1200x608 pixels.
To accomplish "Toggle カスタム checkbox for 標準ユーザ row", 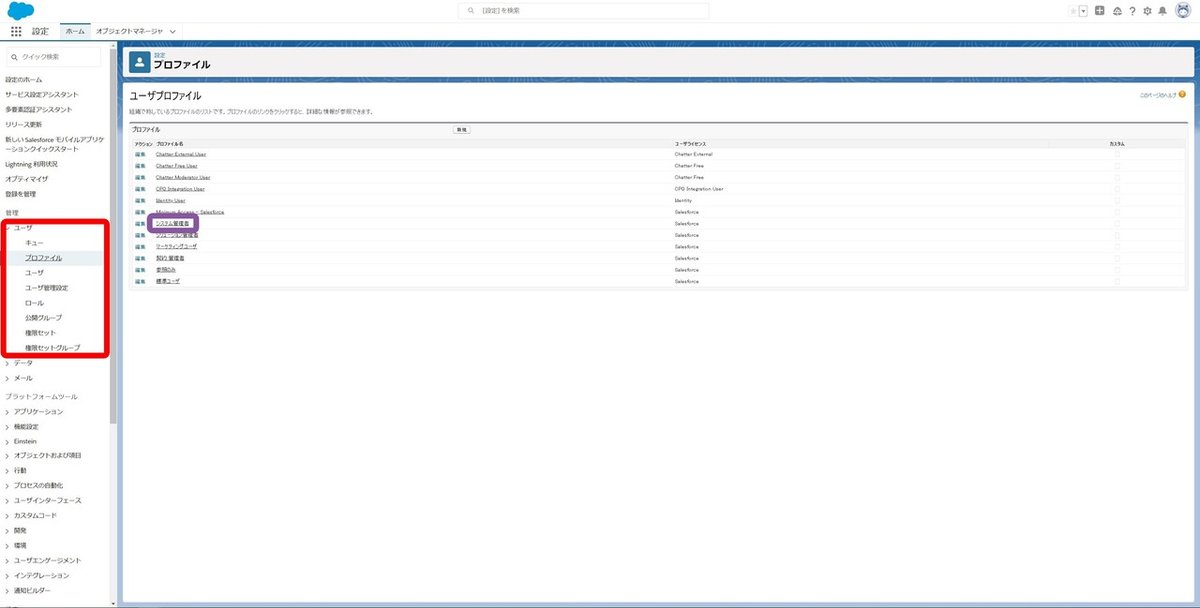I will coord(1117,281).
